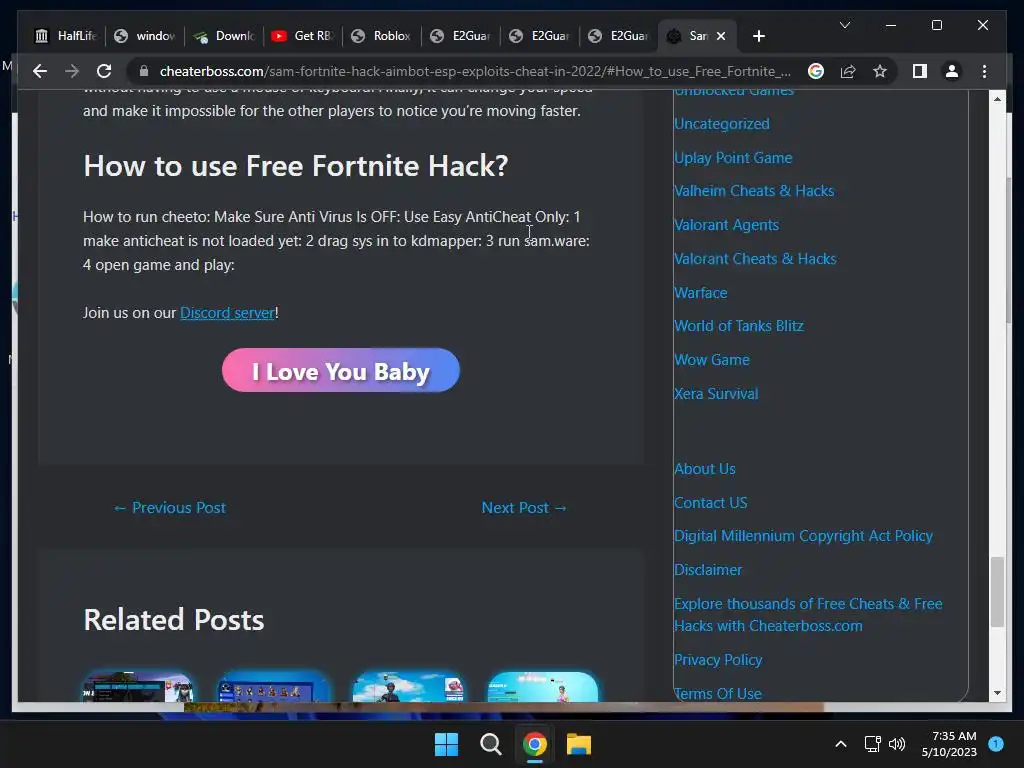This screenshot has width=1024, height=768.
Task: Open the Discord server link
Action: (227, 313)
